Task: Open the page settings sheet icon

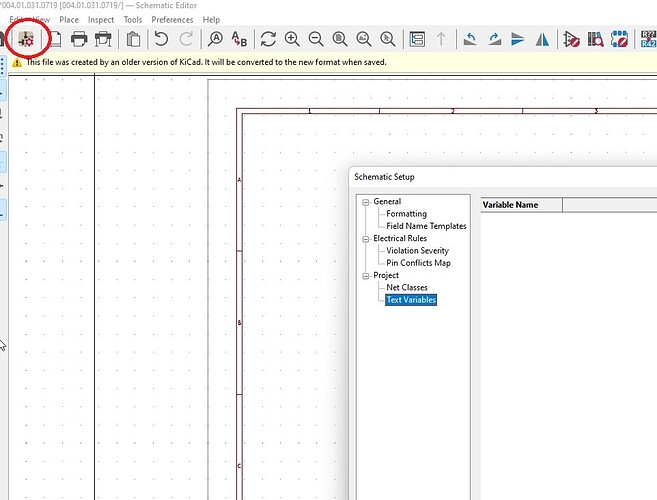Action: pyautogui.click(x=55, y=39)
